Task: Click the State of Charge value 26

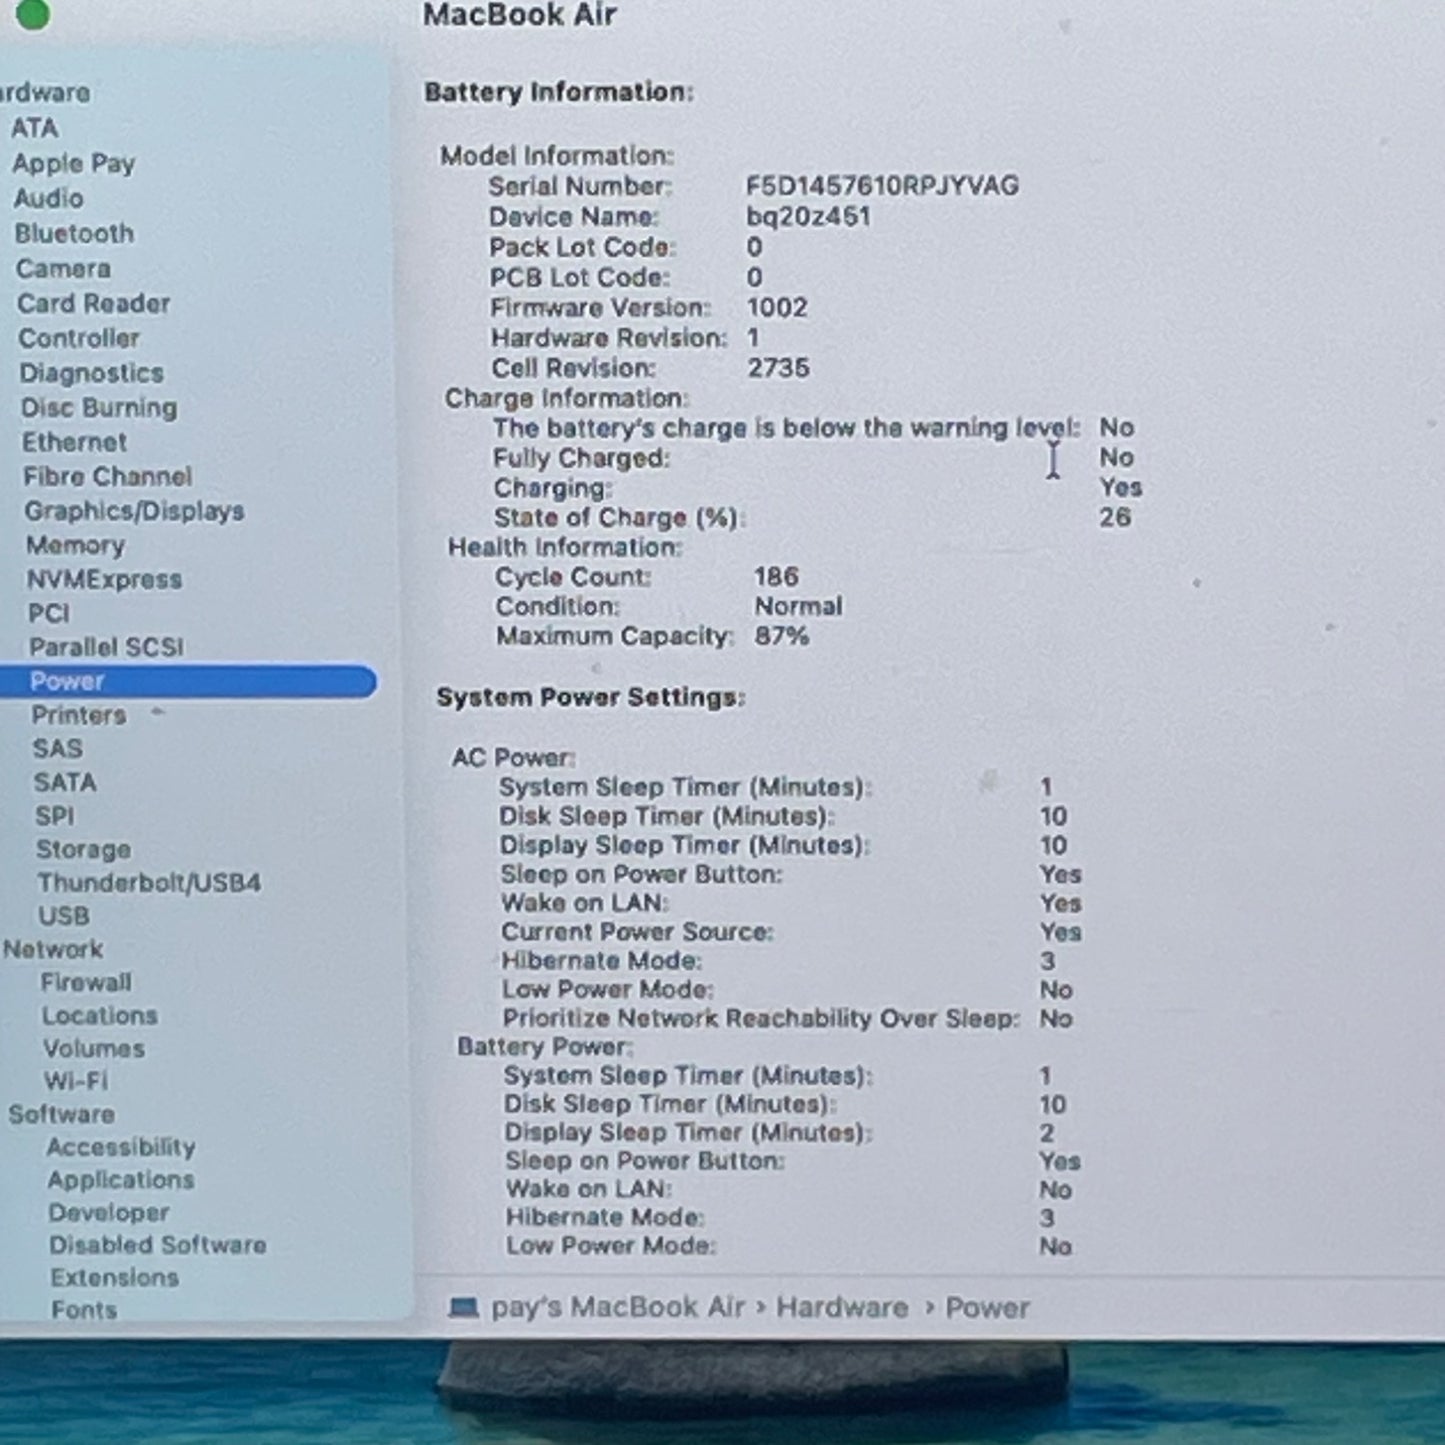Action: (1115, 517)
